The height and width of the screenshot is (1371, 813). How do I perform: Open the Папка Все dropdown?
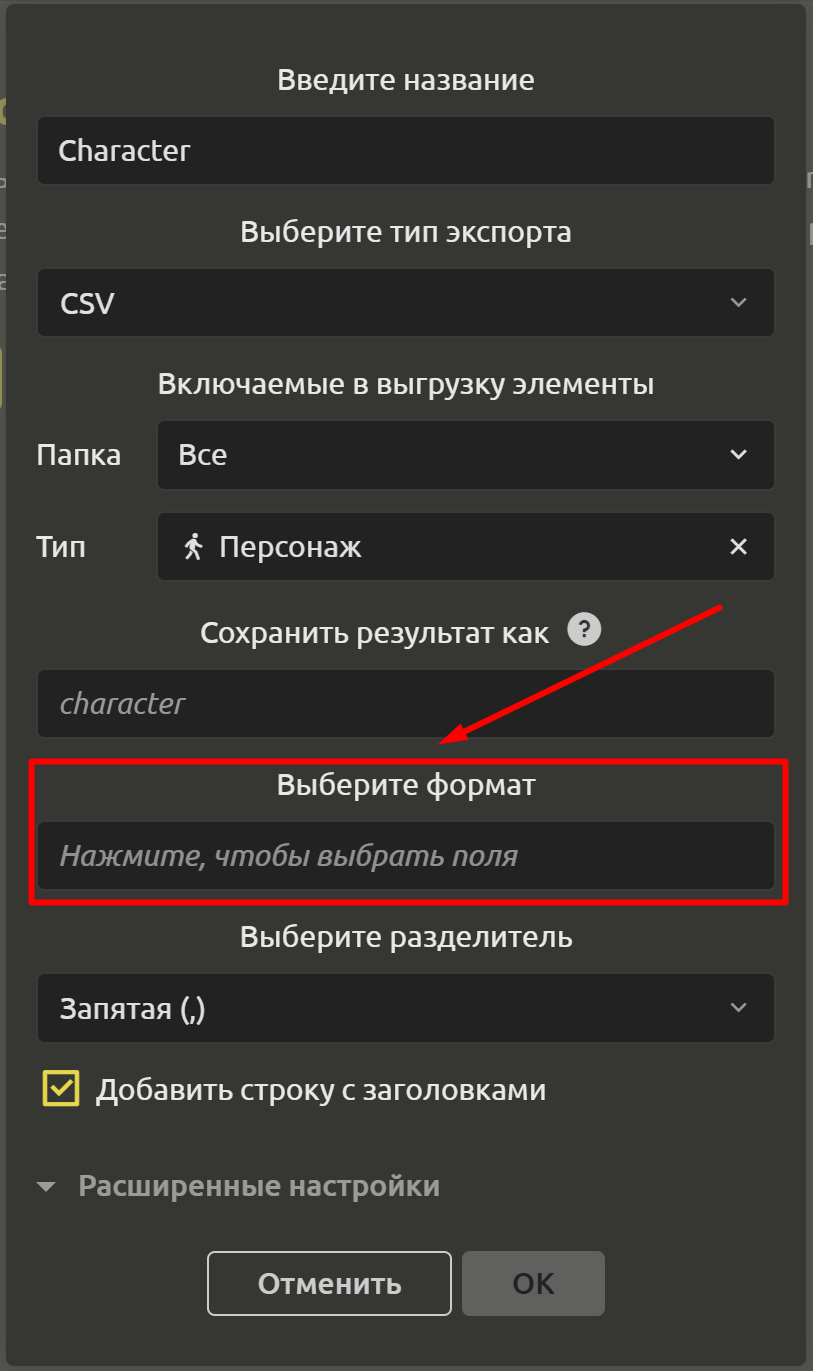466,455
